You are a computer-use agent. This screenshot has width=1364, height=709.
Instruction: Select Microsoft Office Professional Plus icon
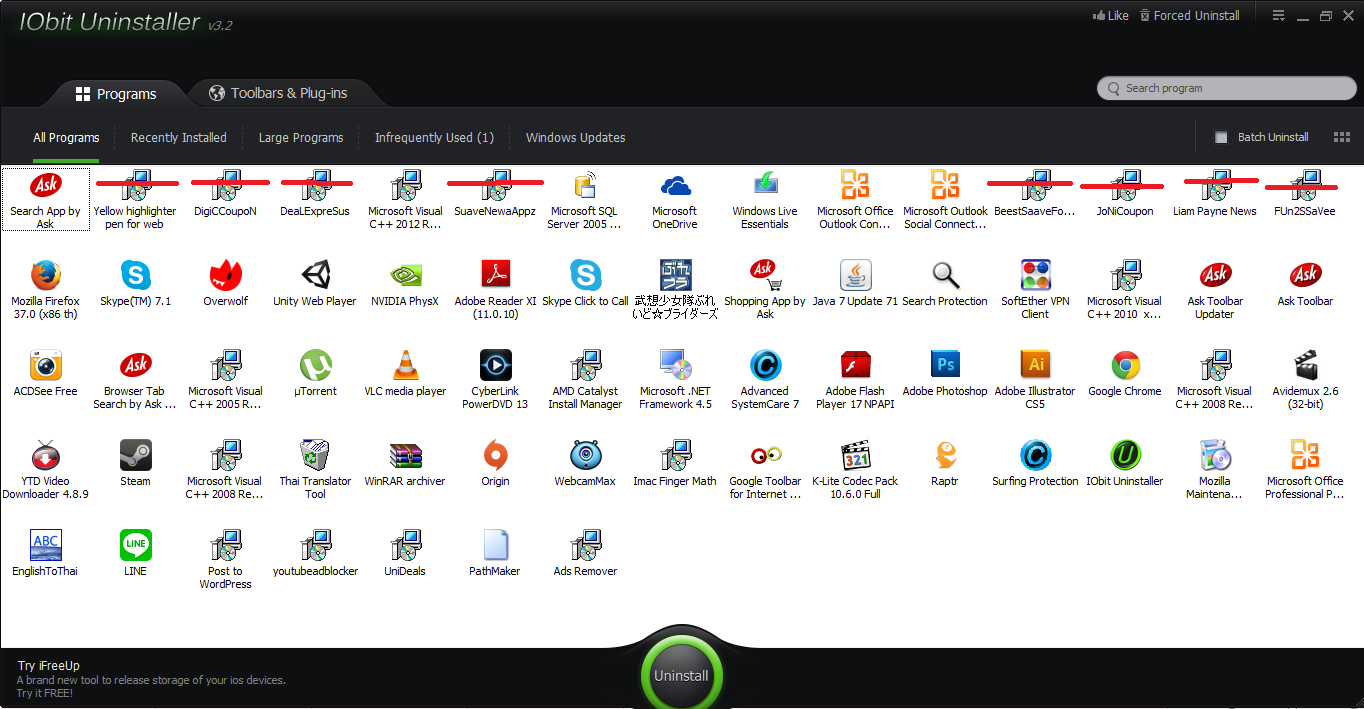pyautogui.click(x=1305, y=455)
